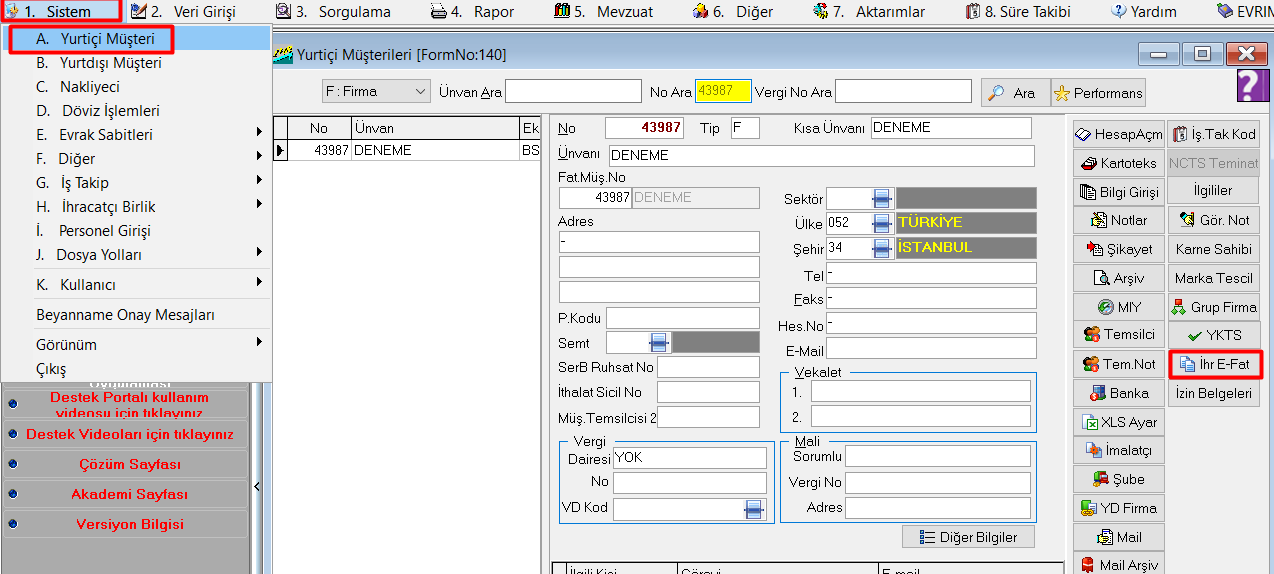
Task: Open the Şehir lookup button
Action: pyautogui.click(x=882, y=248)
